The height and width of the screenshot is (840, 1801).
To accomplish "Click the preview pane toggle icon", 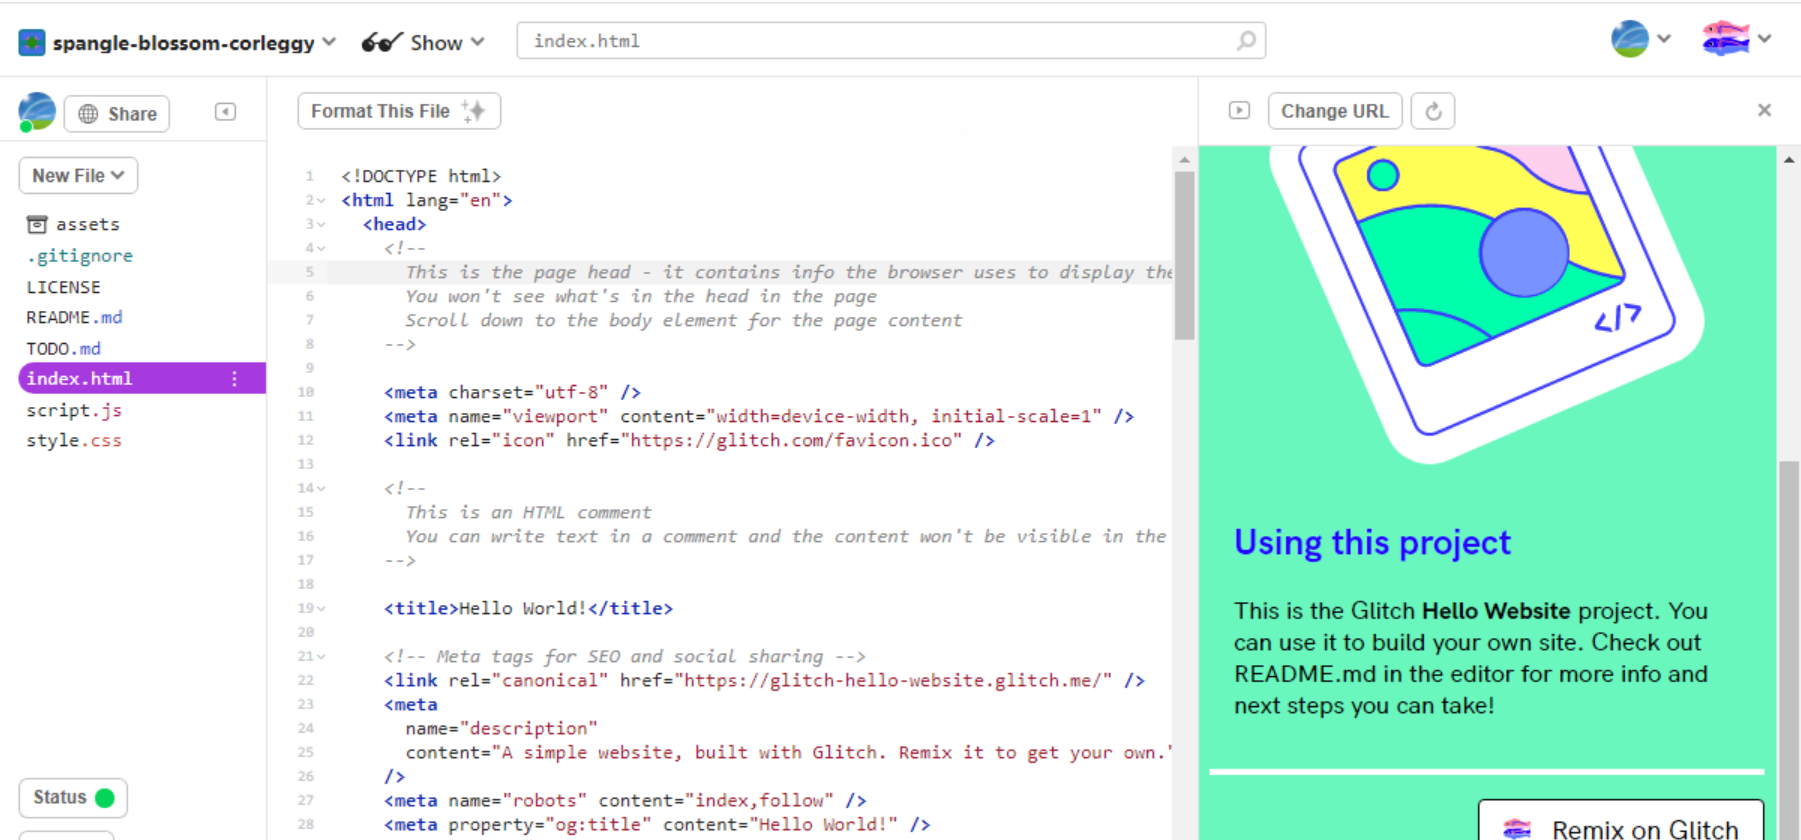I will [1239, 111].
